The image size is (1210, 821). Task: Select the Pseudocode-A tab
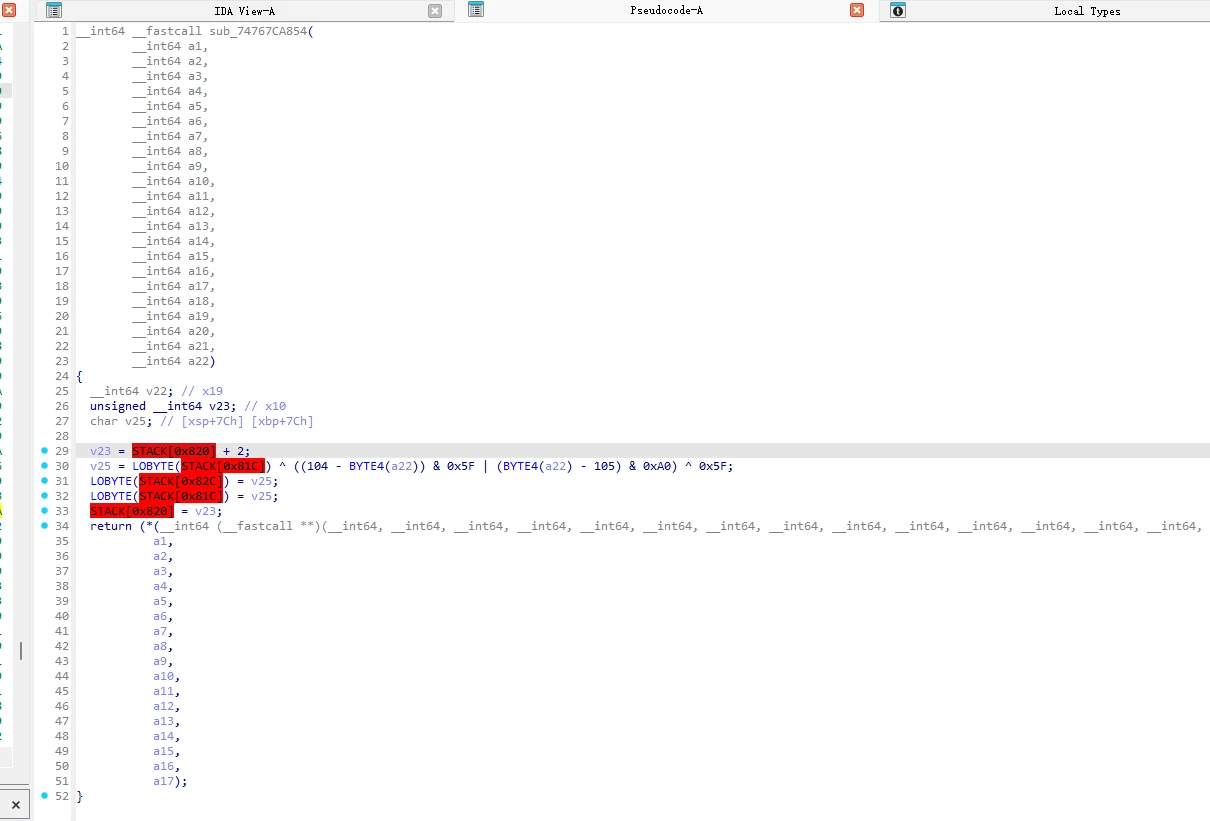coord(666,11)
